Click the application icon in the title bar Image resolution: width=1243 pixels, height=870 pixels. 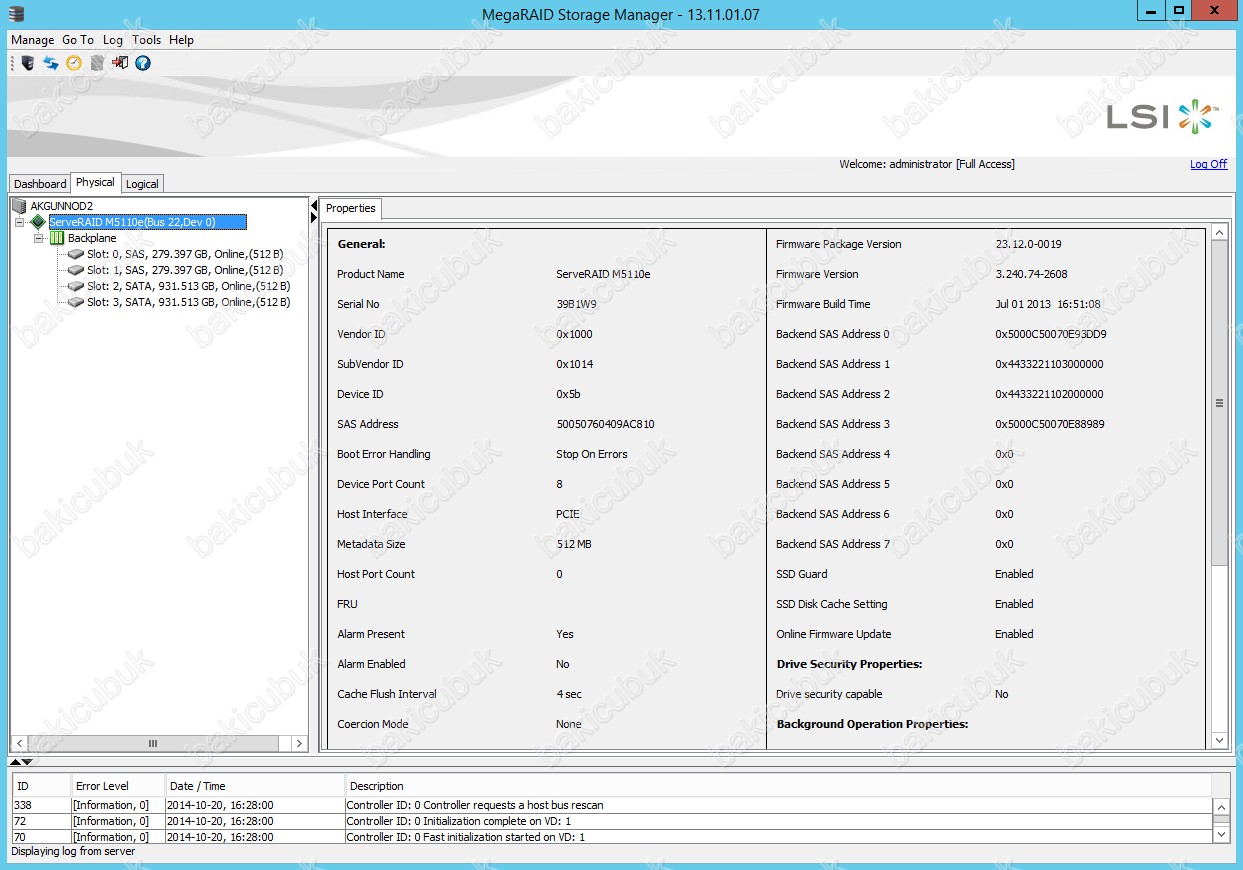click(15, 13)
